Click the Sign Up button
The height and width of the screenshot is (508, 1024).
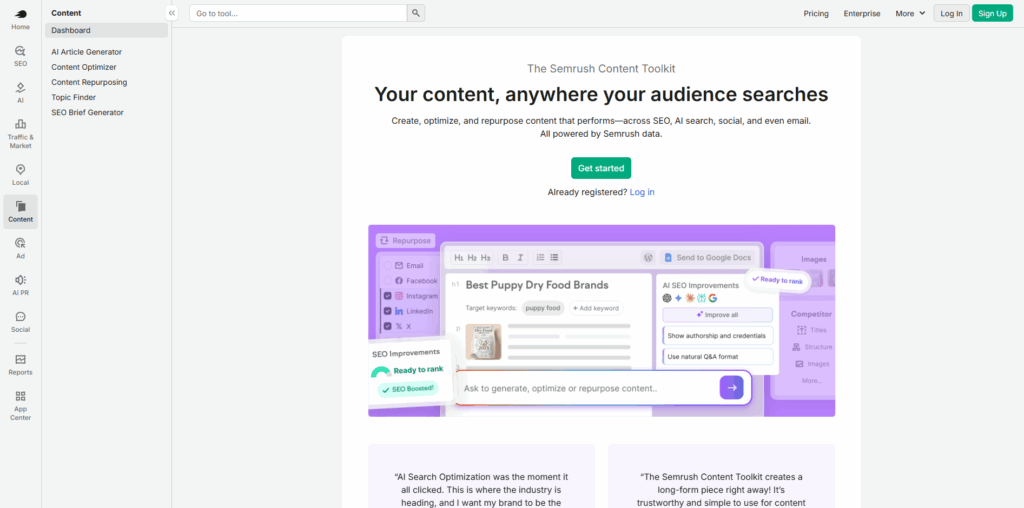(x=992, y=13)
